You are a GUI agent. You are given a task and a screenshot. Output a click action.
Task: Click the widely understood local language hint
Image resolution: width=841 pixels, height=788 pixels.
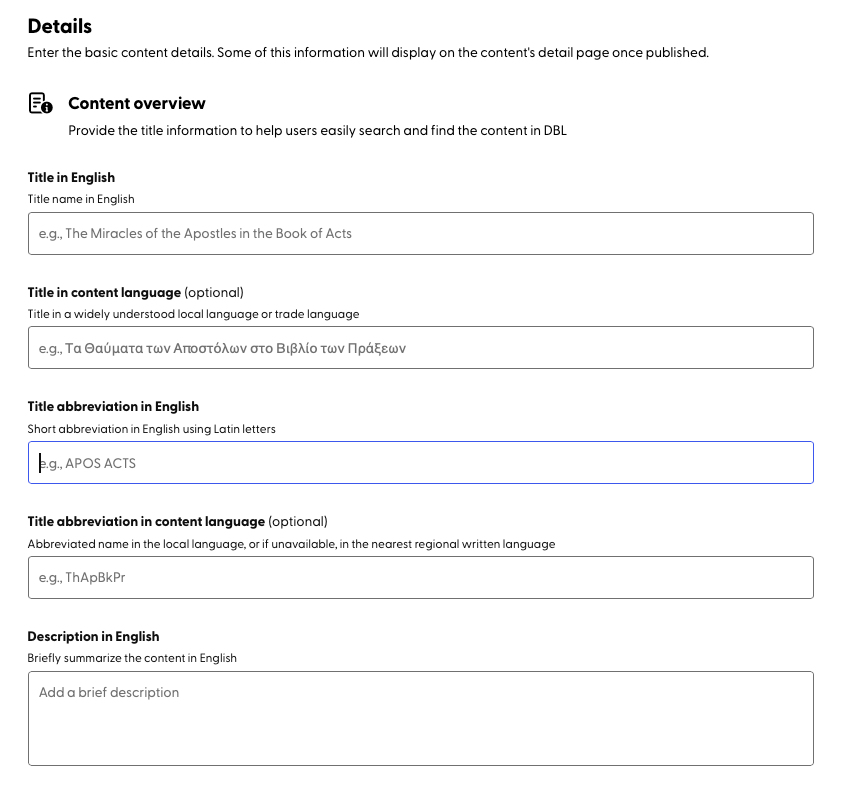[193, 314]
